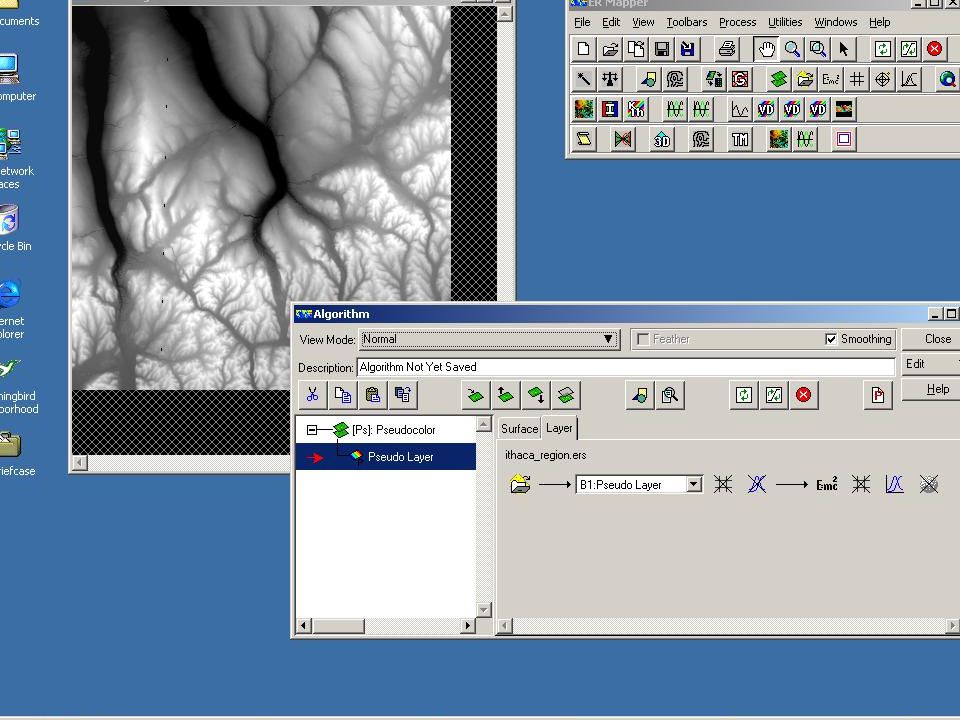This screenshot has height=720, width=960.
Task: Click the Kh color icon
Action: click(x=636, y=109)
